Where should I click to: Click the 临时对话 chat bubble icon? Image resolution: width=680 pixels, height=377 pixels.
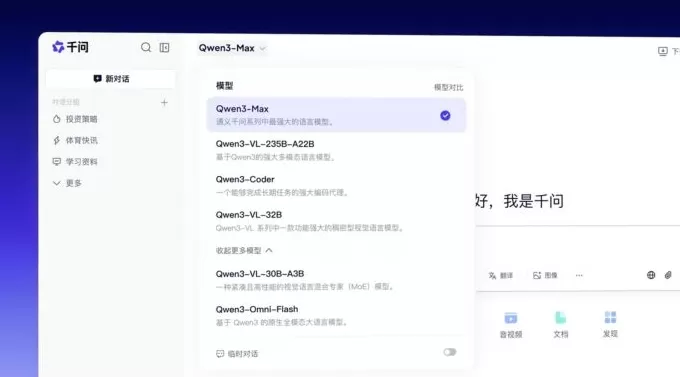[220, 354]
